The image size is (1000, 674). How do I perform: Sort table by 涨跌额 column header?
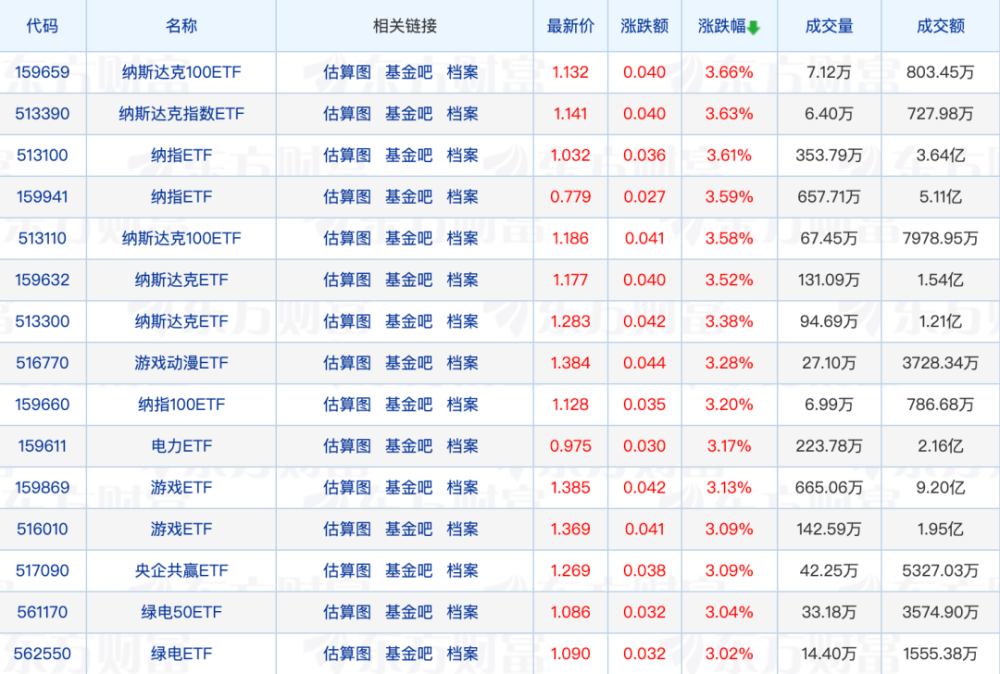coord(644,26)
